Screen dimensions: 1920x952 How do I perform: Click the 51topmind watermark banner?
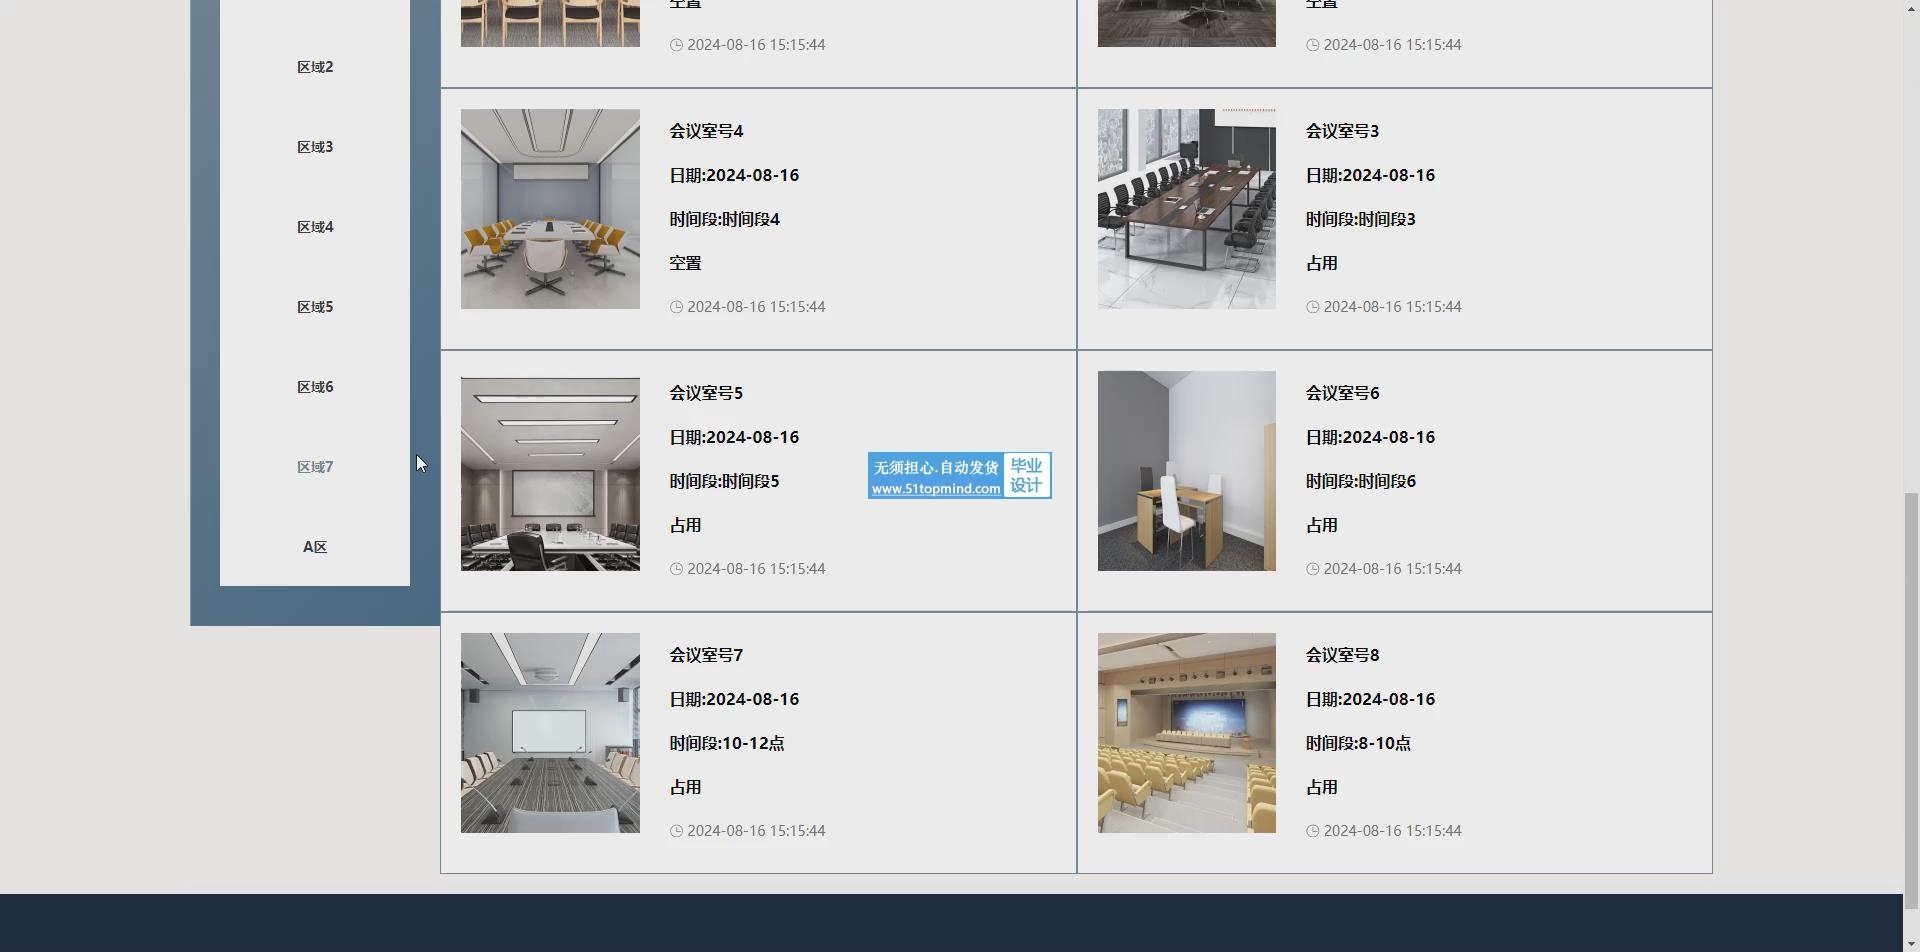[959, 476]
